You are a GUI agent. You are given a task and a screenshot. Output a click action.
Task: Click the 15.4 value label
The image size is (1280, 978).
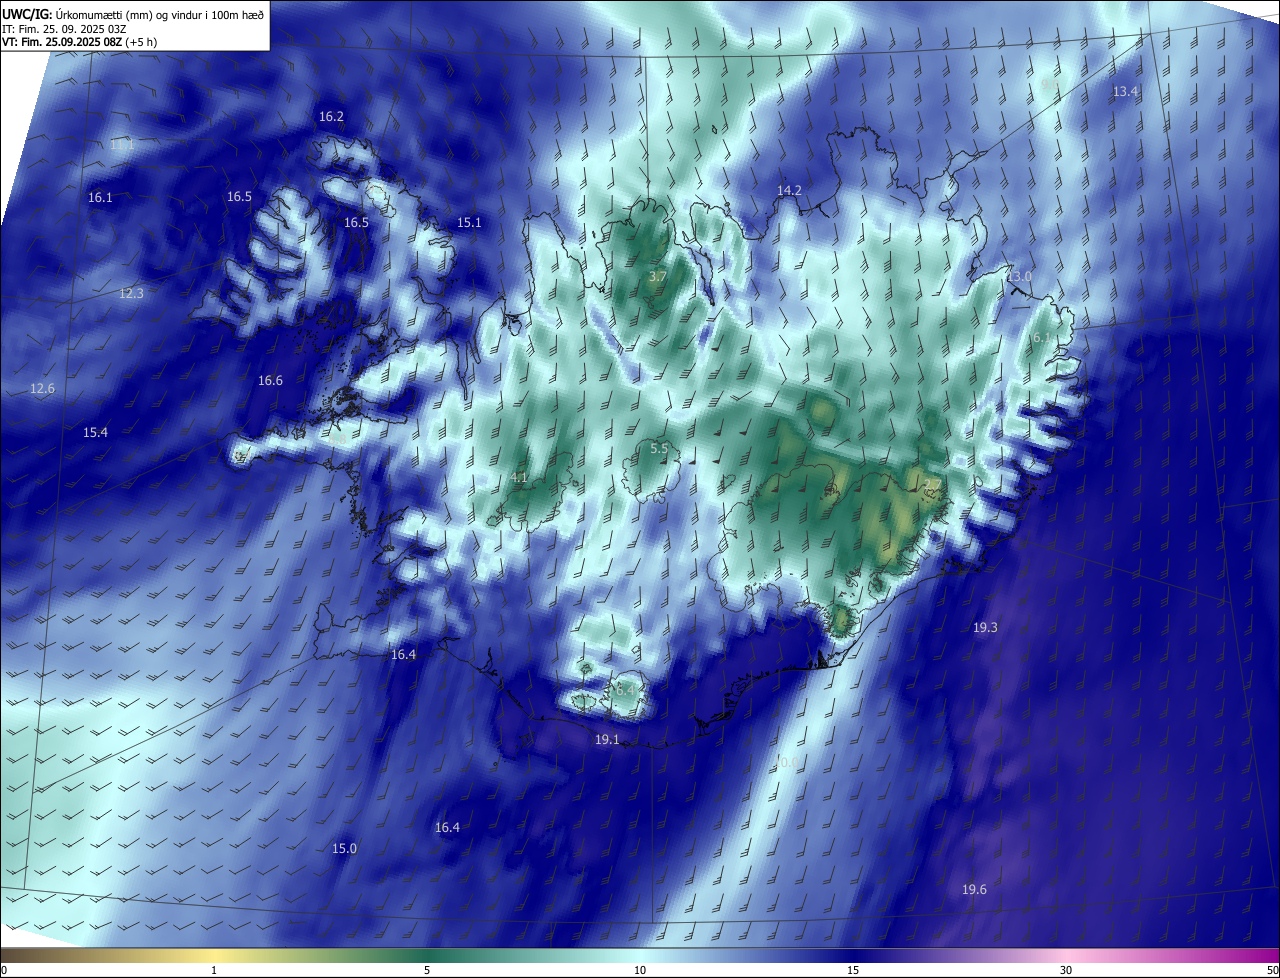95,433
